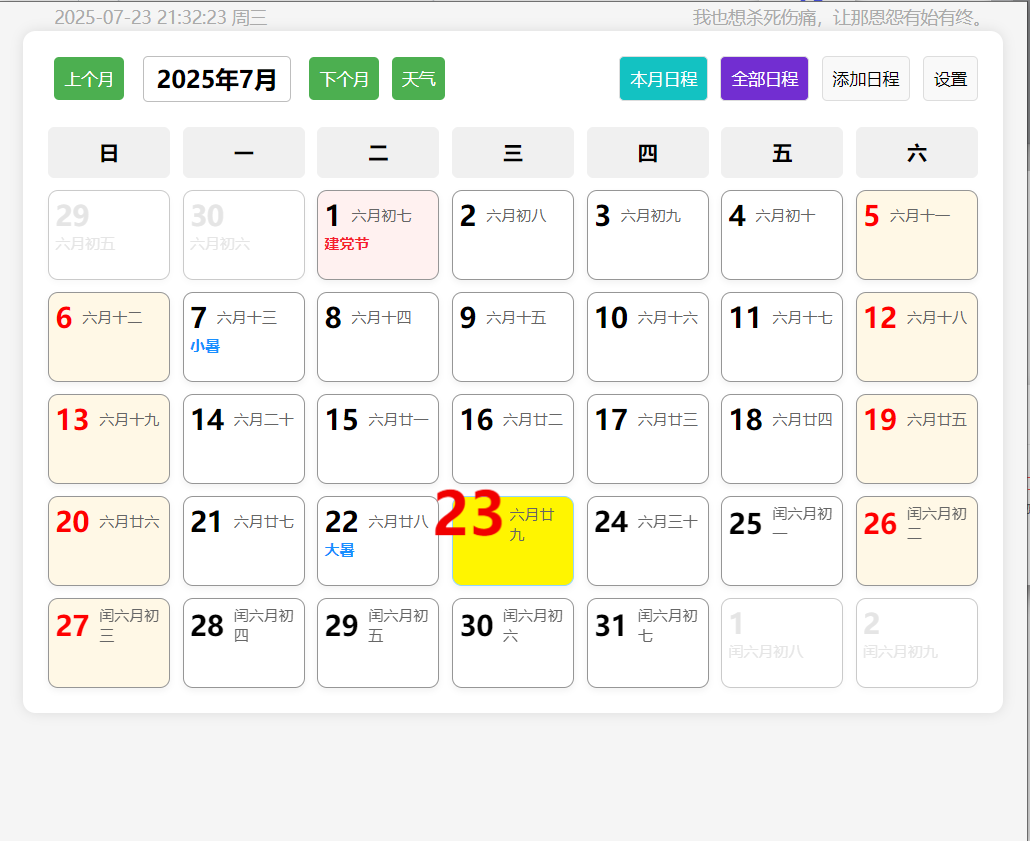Select Sunday July 20 六月廿六
Viewport: 1030px width, 841px height.
(x=109, y=541)
